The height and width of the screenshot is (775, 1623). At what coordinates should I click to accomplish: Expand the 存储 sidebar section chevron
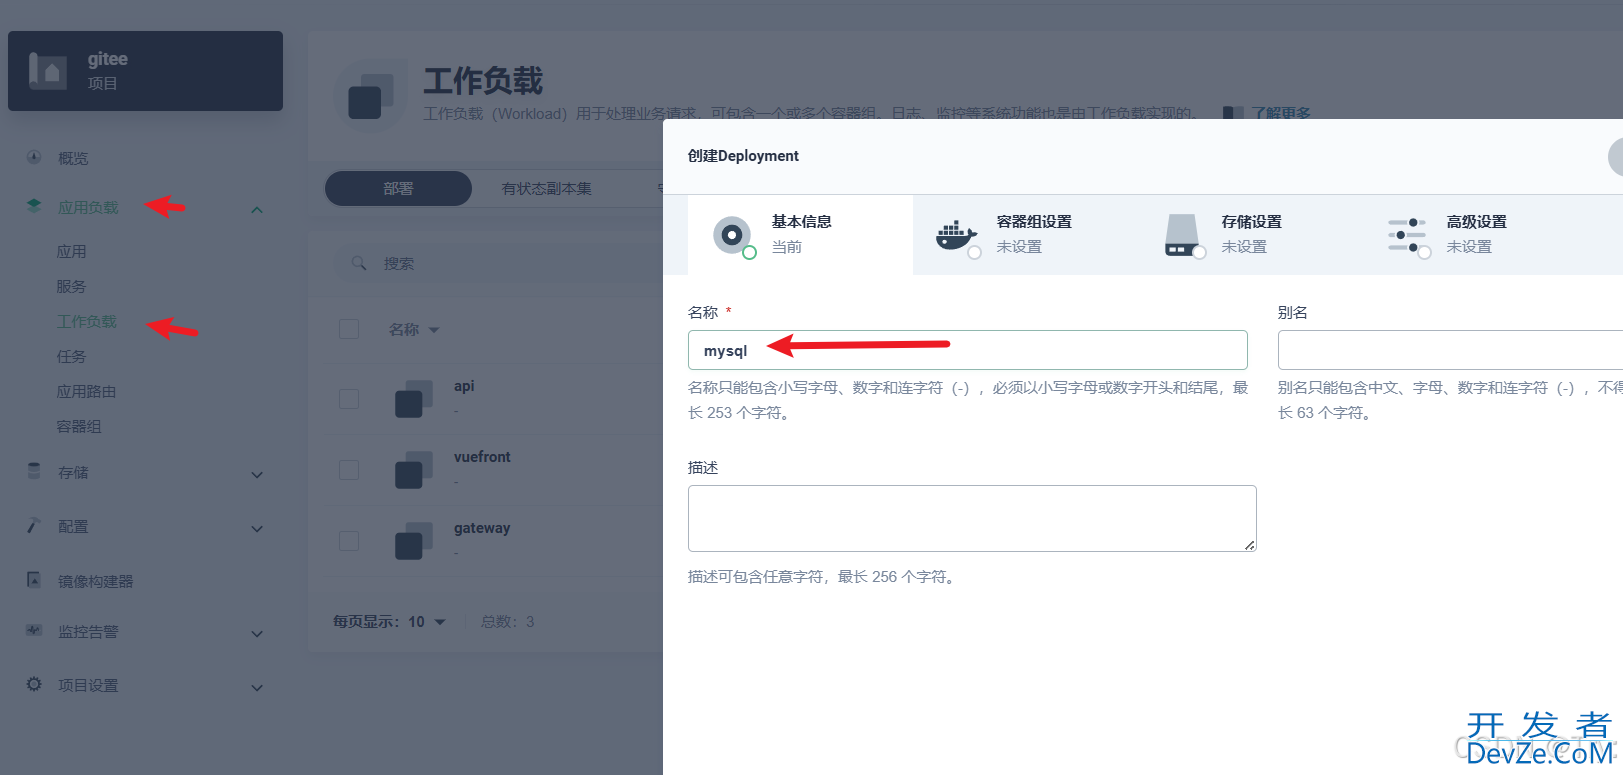pyautogui.click(x=257, y=474)
